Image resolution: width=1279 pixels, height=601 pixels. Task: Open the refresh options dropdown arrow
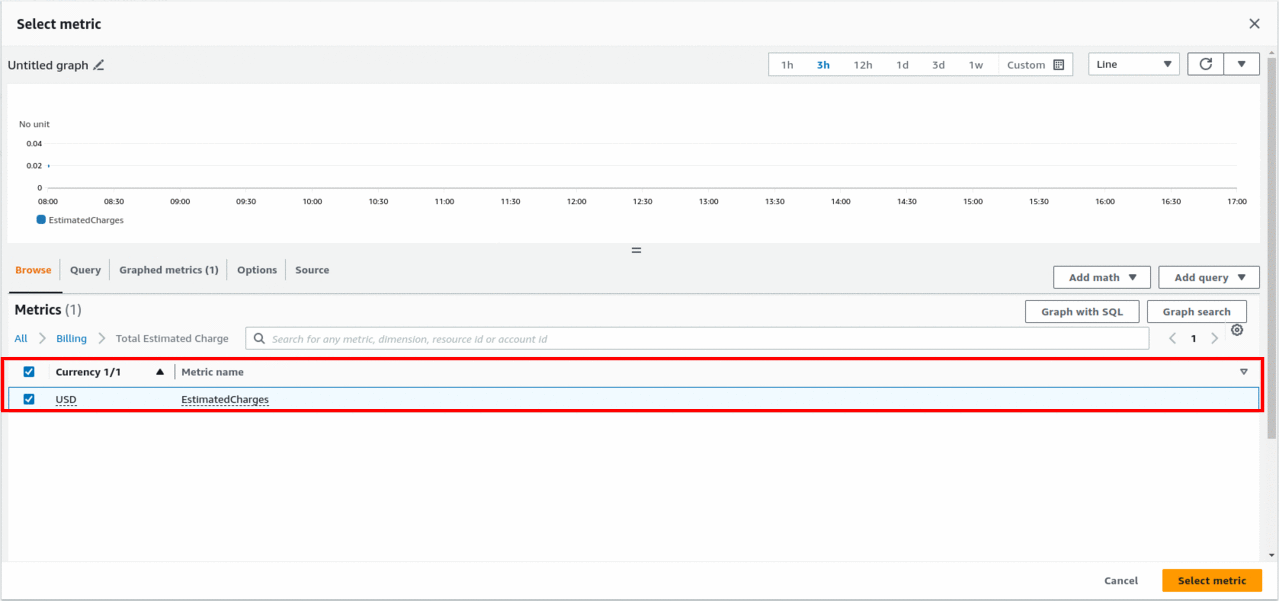coord(1241,64)
